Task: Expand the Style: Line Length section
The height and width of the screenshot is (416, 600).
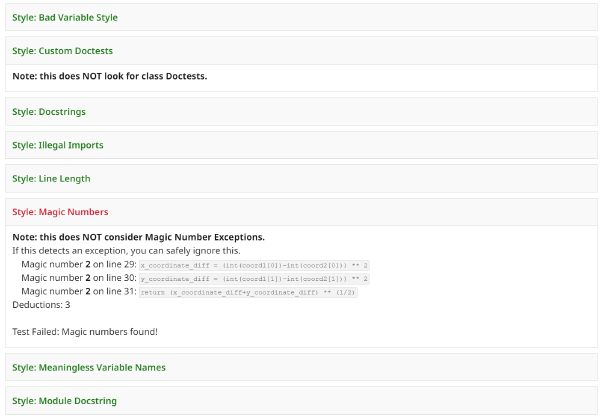Action: pyautogui.click(x=51, y=178)
